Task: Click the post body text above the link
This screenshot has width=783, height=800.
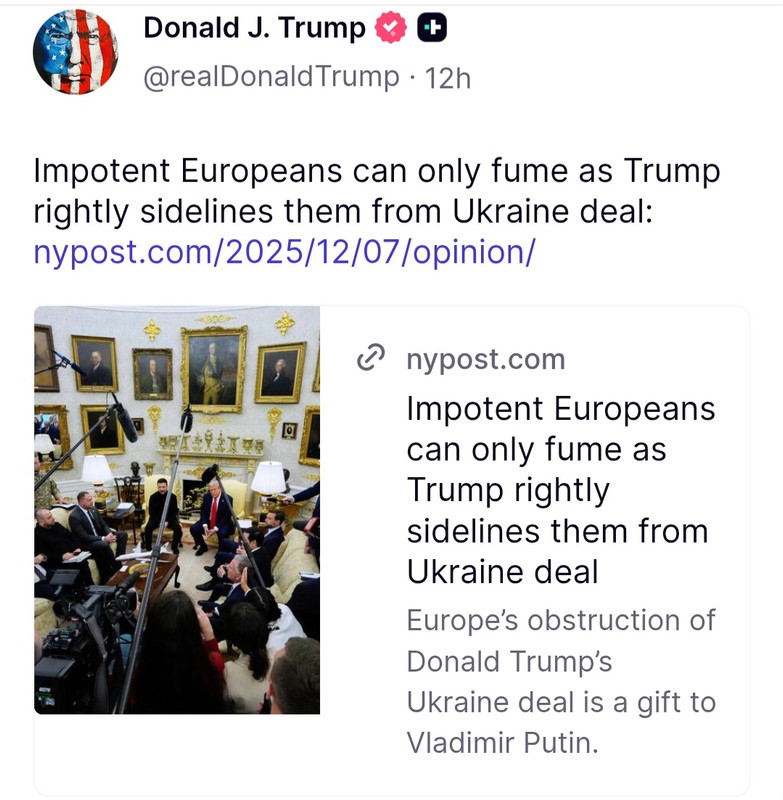Action: [376, 191]
